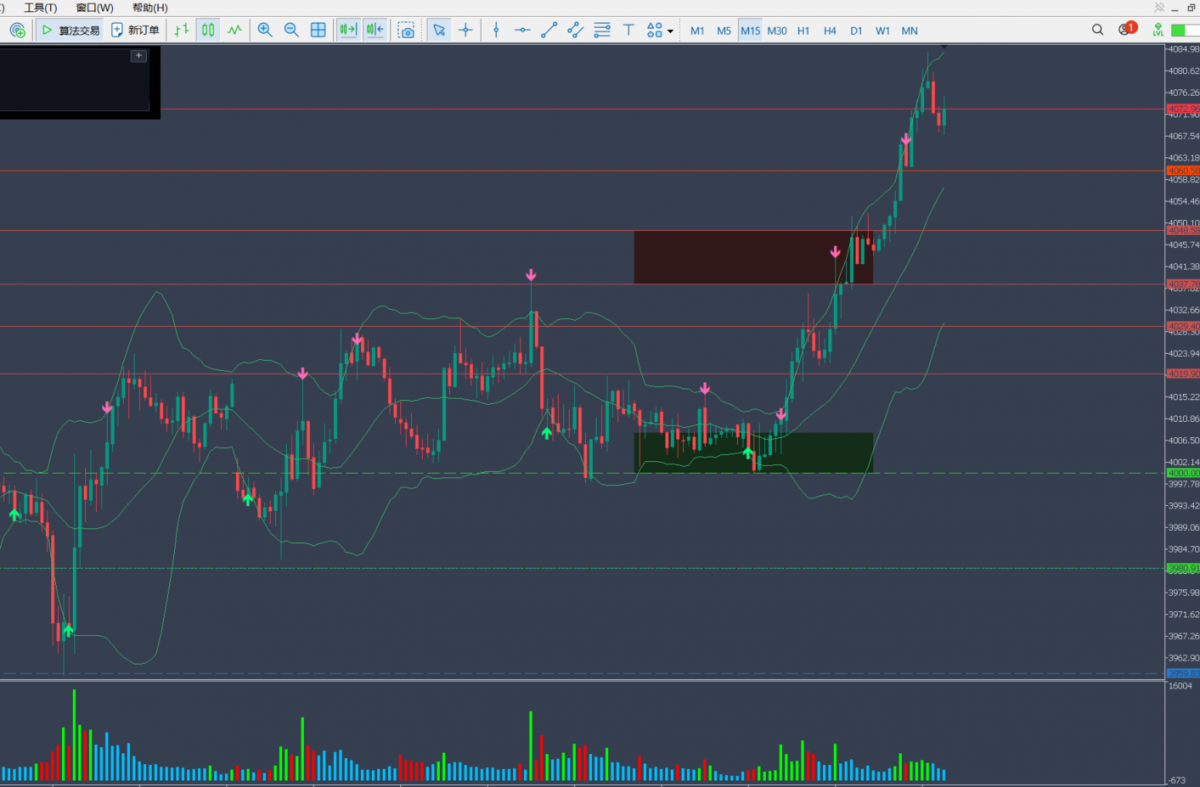The image size is (1200, 787).
Task: Switch timeframe to W1
Action: [x=883, y=31]
